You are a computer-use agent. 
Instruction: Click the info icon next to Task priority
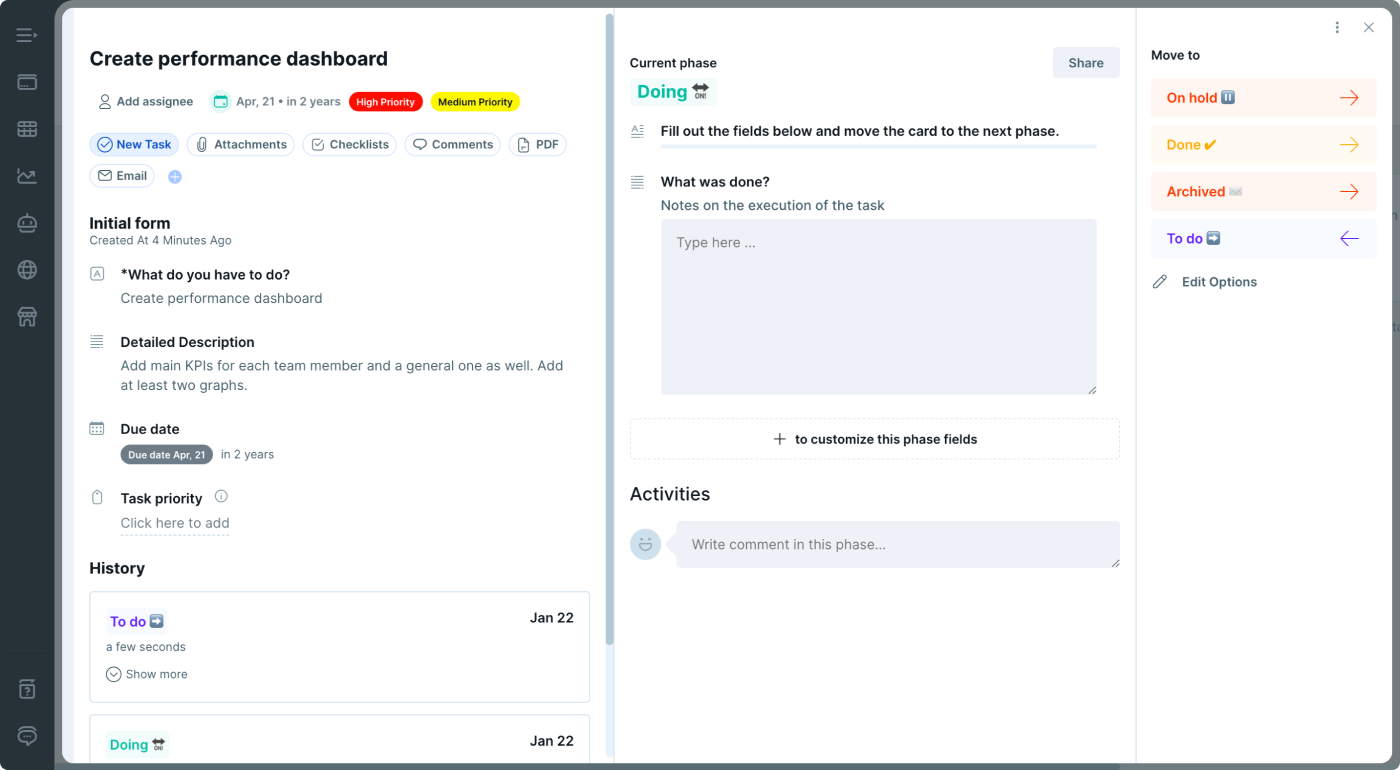pyautogui.click(x=221, y=496)
